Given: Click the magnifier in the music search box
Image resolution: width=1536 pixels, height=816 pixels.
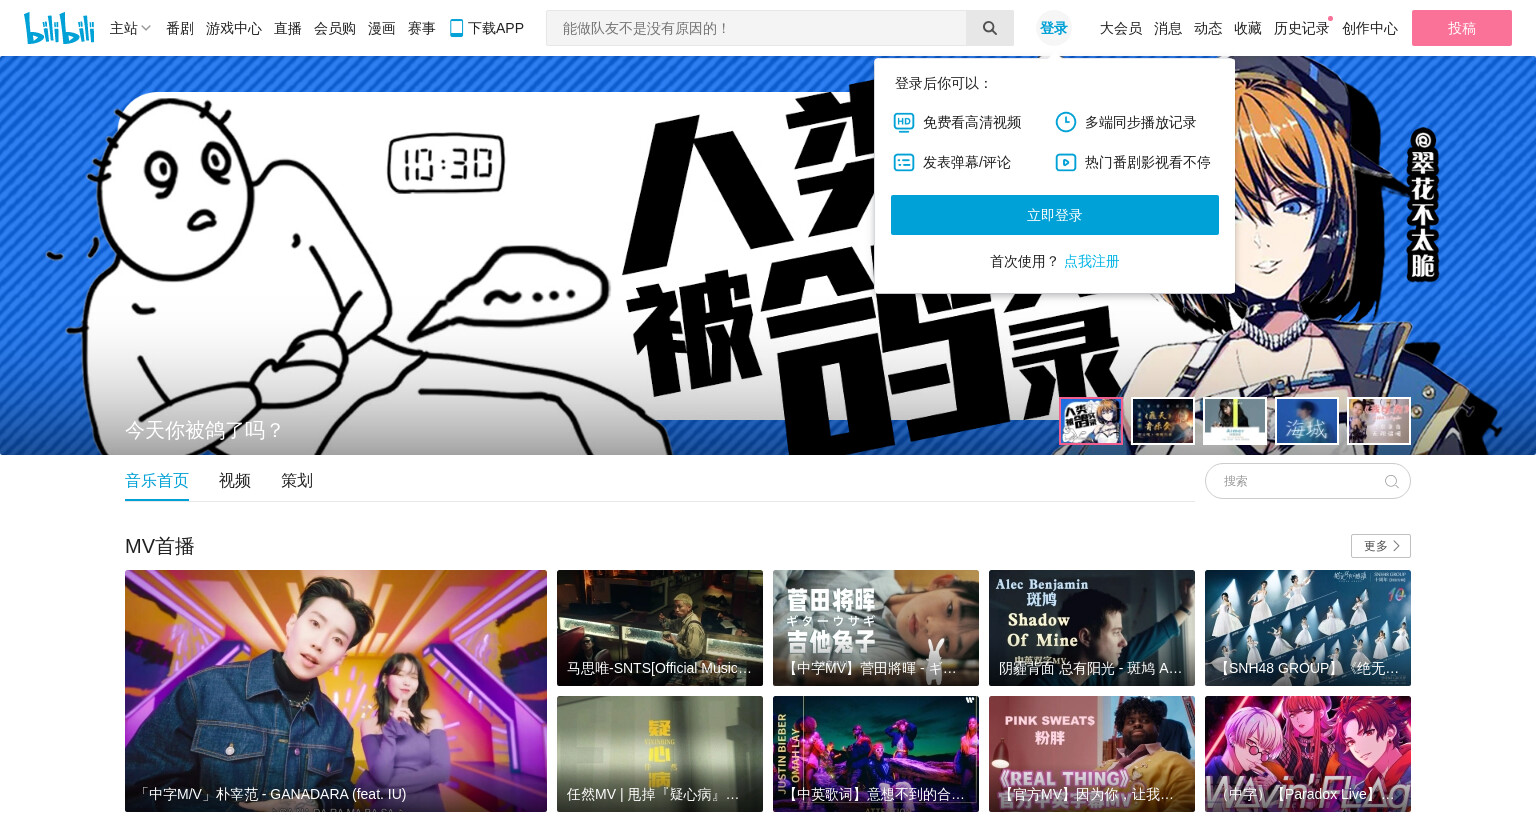Looking at the screenshot, I should [x=1391, y=481].
